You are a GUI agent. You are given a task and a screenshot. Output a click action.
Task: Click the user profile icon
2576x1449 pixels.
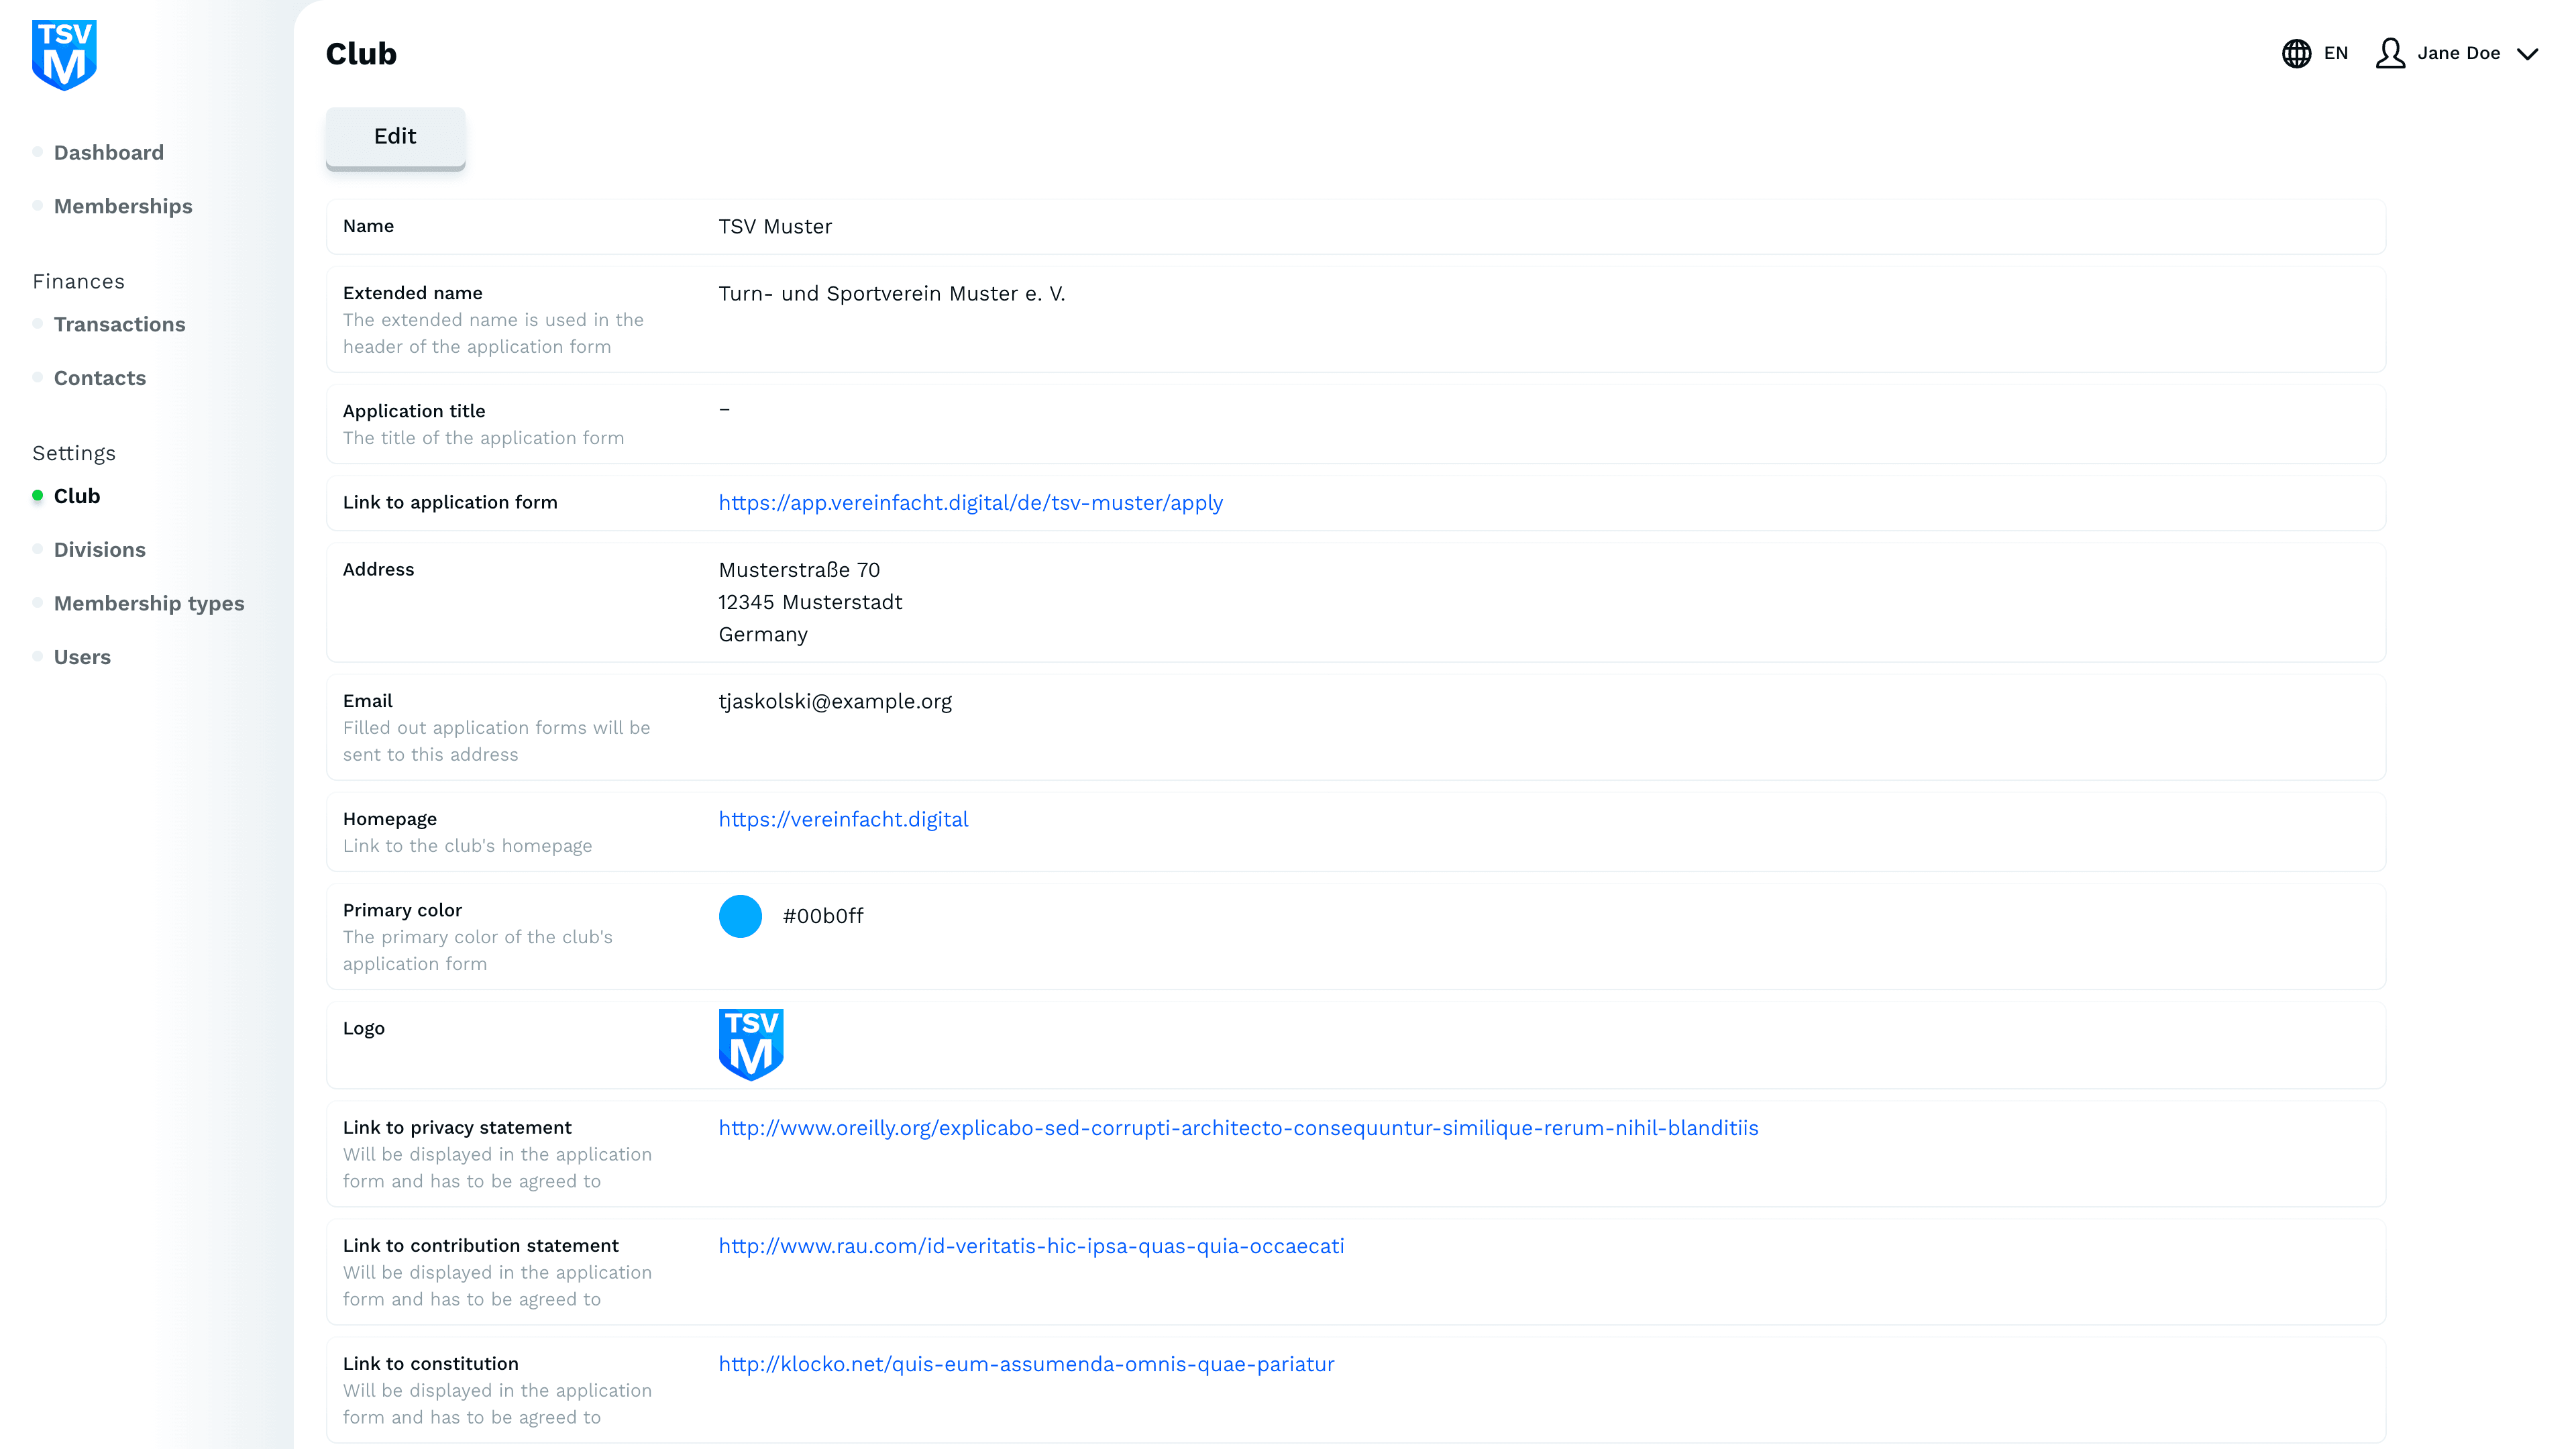click(2390, 53)
